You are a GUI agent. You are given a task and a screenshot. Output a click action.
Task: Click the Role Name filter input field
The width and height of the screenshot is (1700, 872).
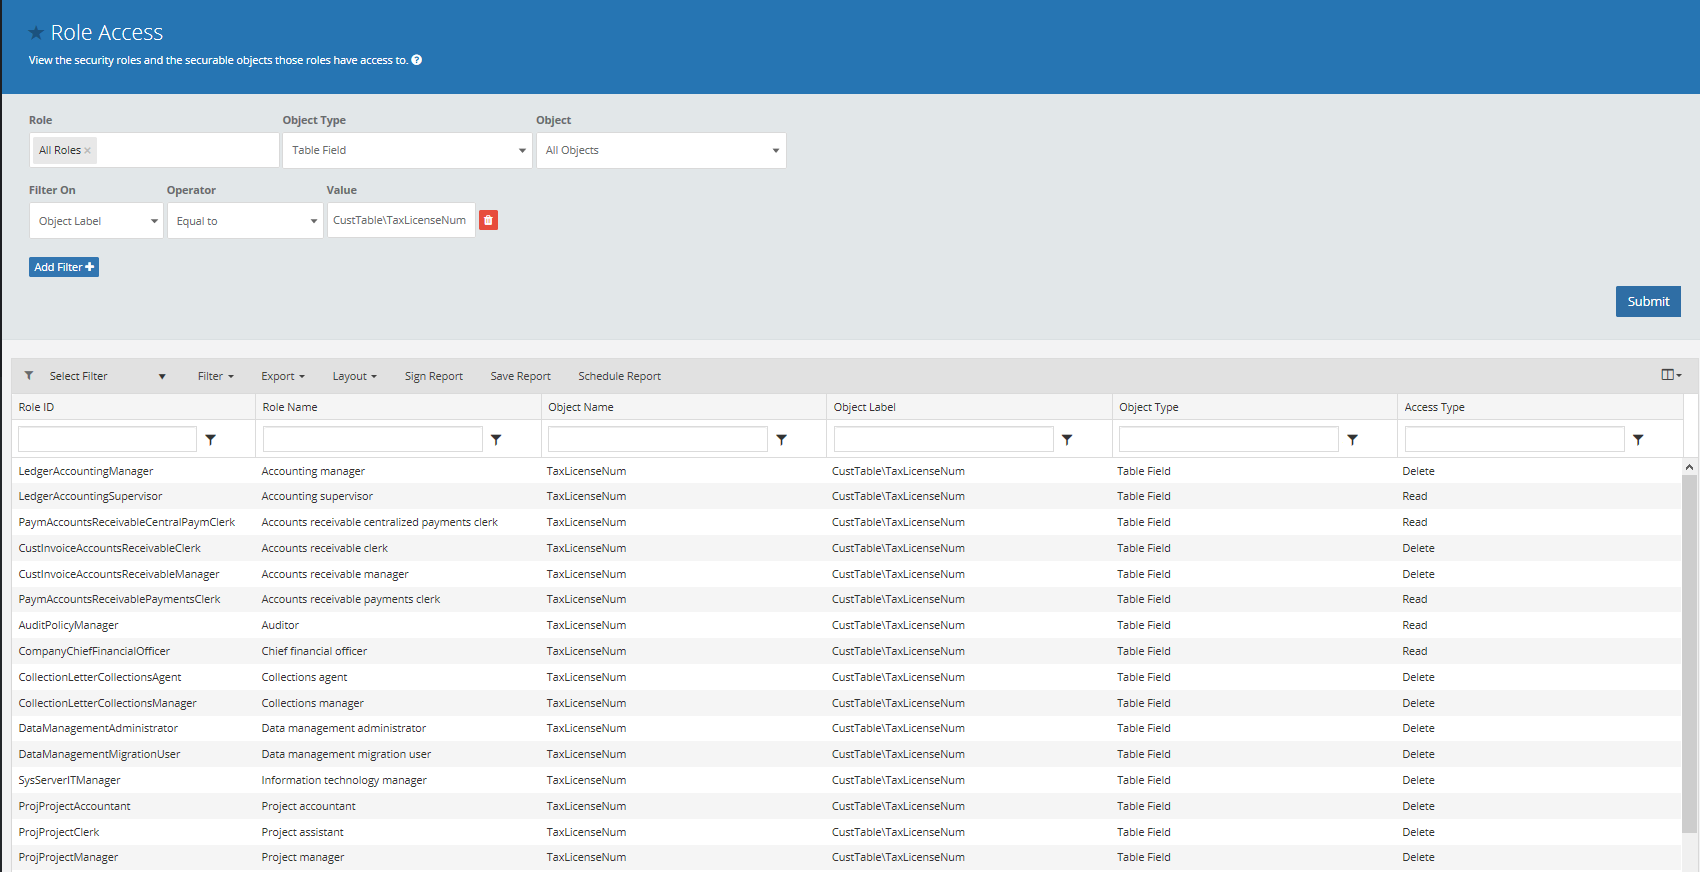373,439
